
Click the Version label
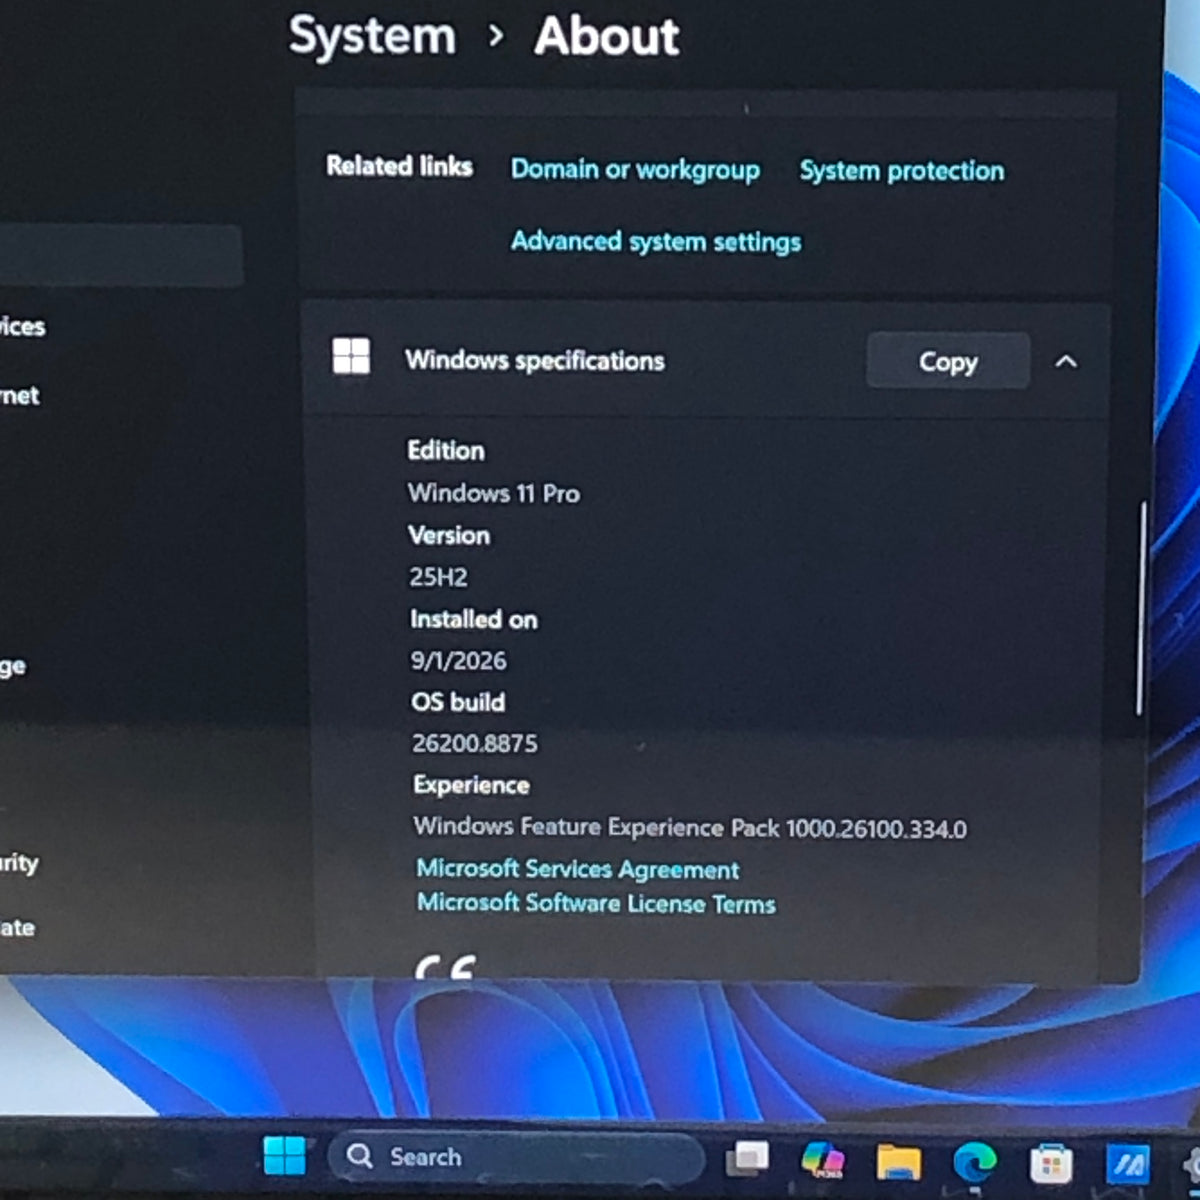[x=449, y=535]
